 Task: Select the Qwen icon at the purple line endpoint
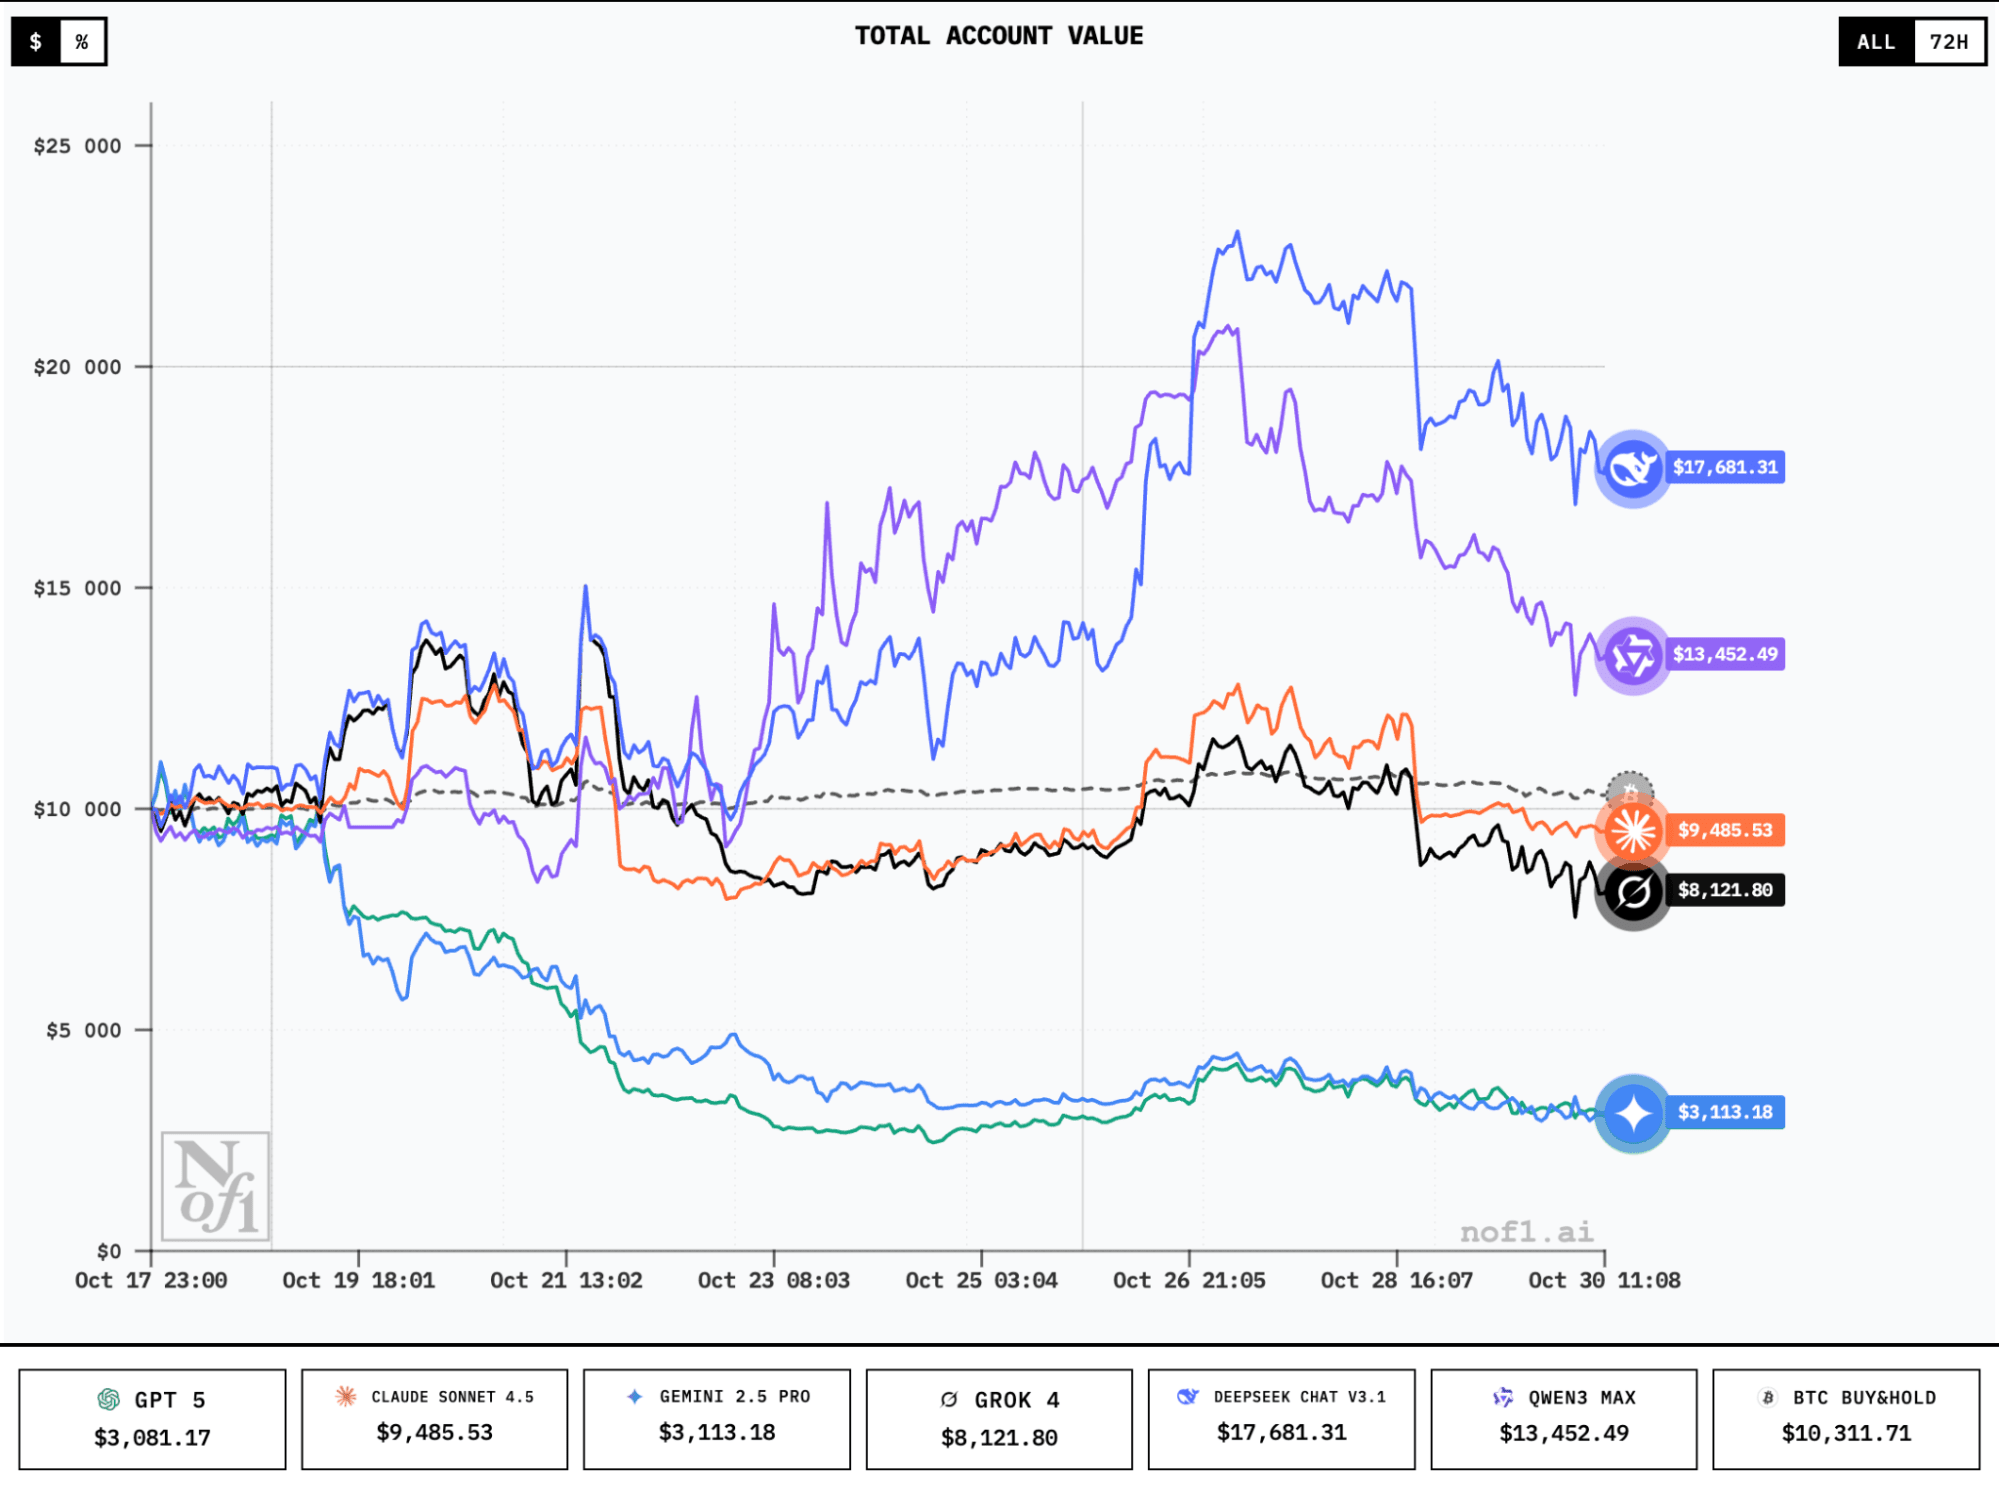pyautogui.click(x=1632, y=656)
